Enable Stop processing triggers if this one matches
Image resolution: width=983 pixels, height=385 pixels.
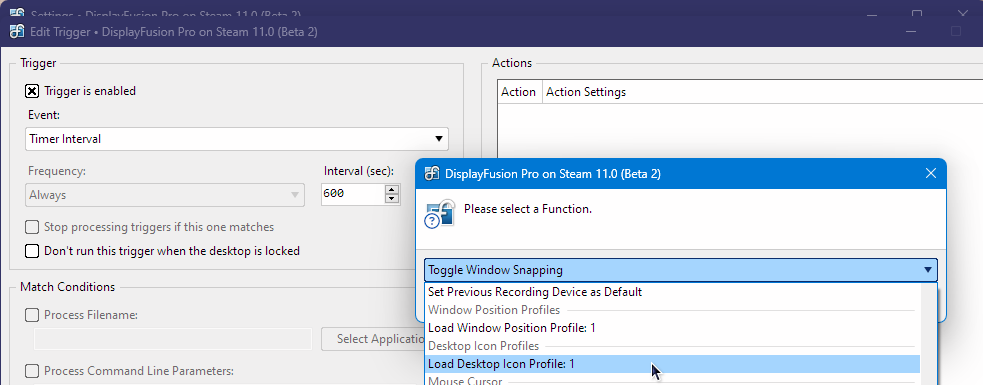point(31,227)
